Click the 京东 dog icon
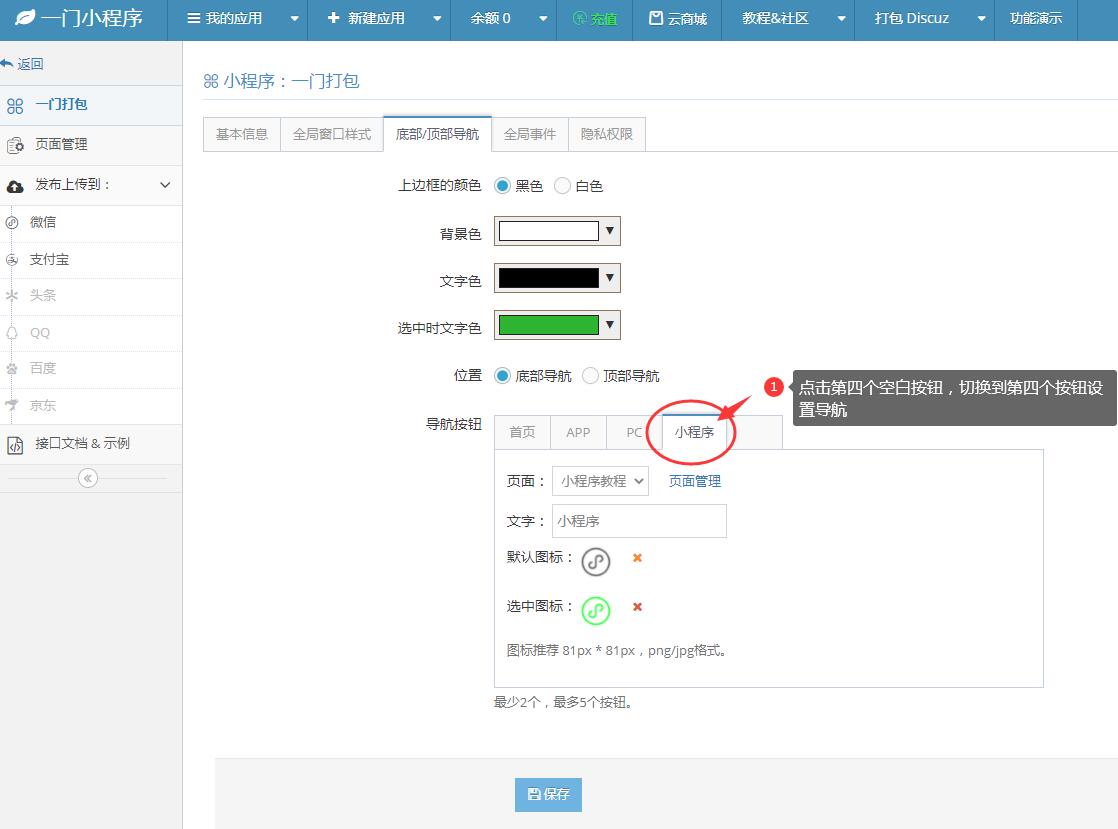Screen dimensions: 1118x829 click(x=11, y=405)
